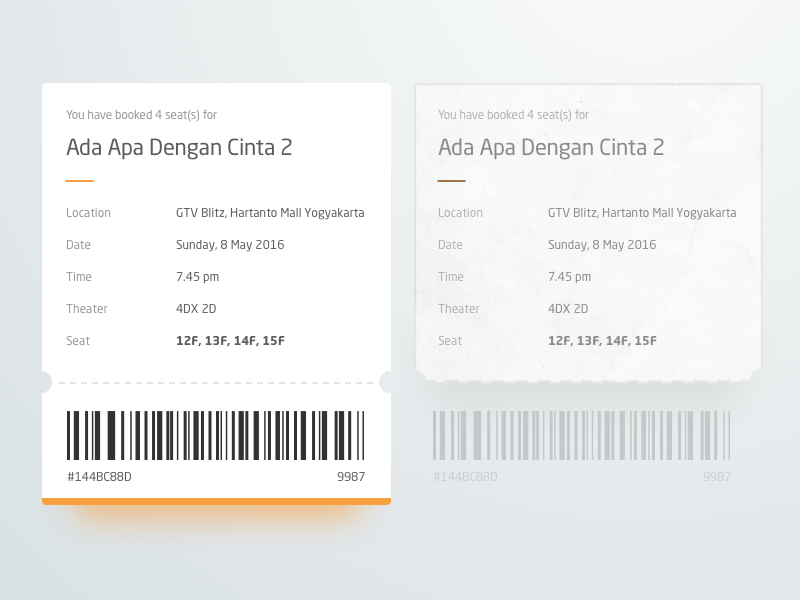Click the #144BC88D code on the white ticket
This screenshot has width=800, height=600.
[x=99, y=477]
